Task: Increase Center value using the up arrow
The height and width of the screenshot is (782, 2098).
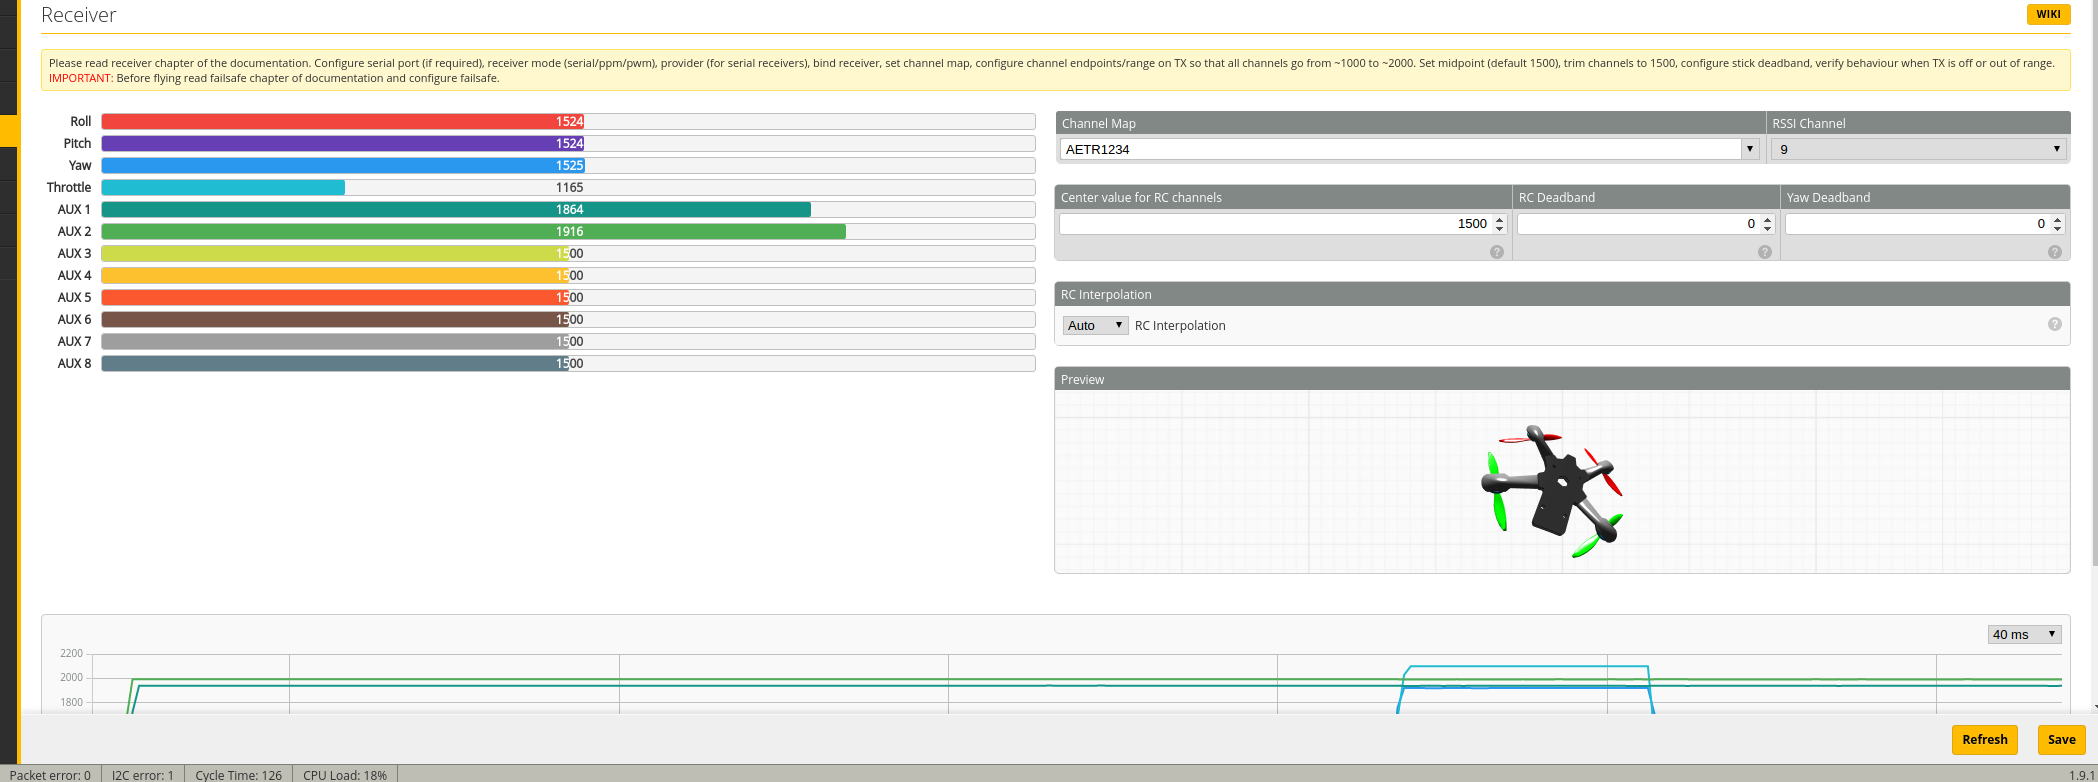Action: (1500, 219)
